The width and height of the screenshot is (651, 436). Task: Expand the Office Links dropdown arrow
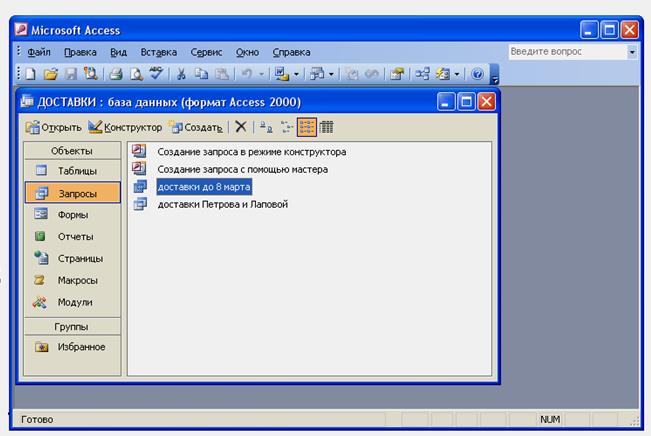tap(296, 75)
